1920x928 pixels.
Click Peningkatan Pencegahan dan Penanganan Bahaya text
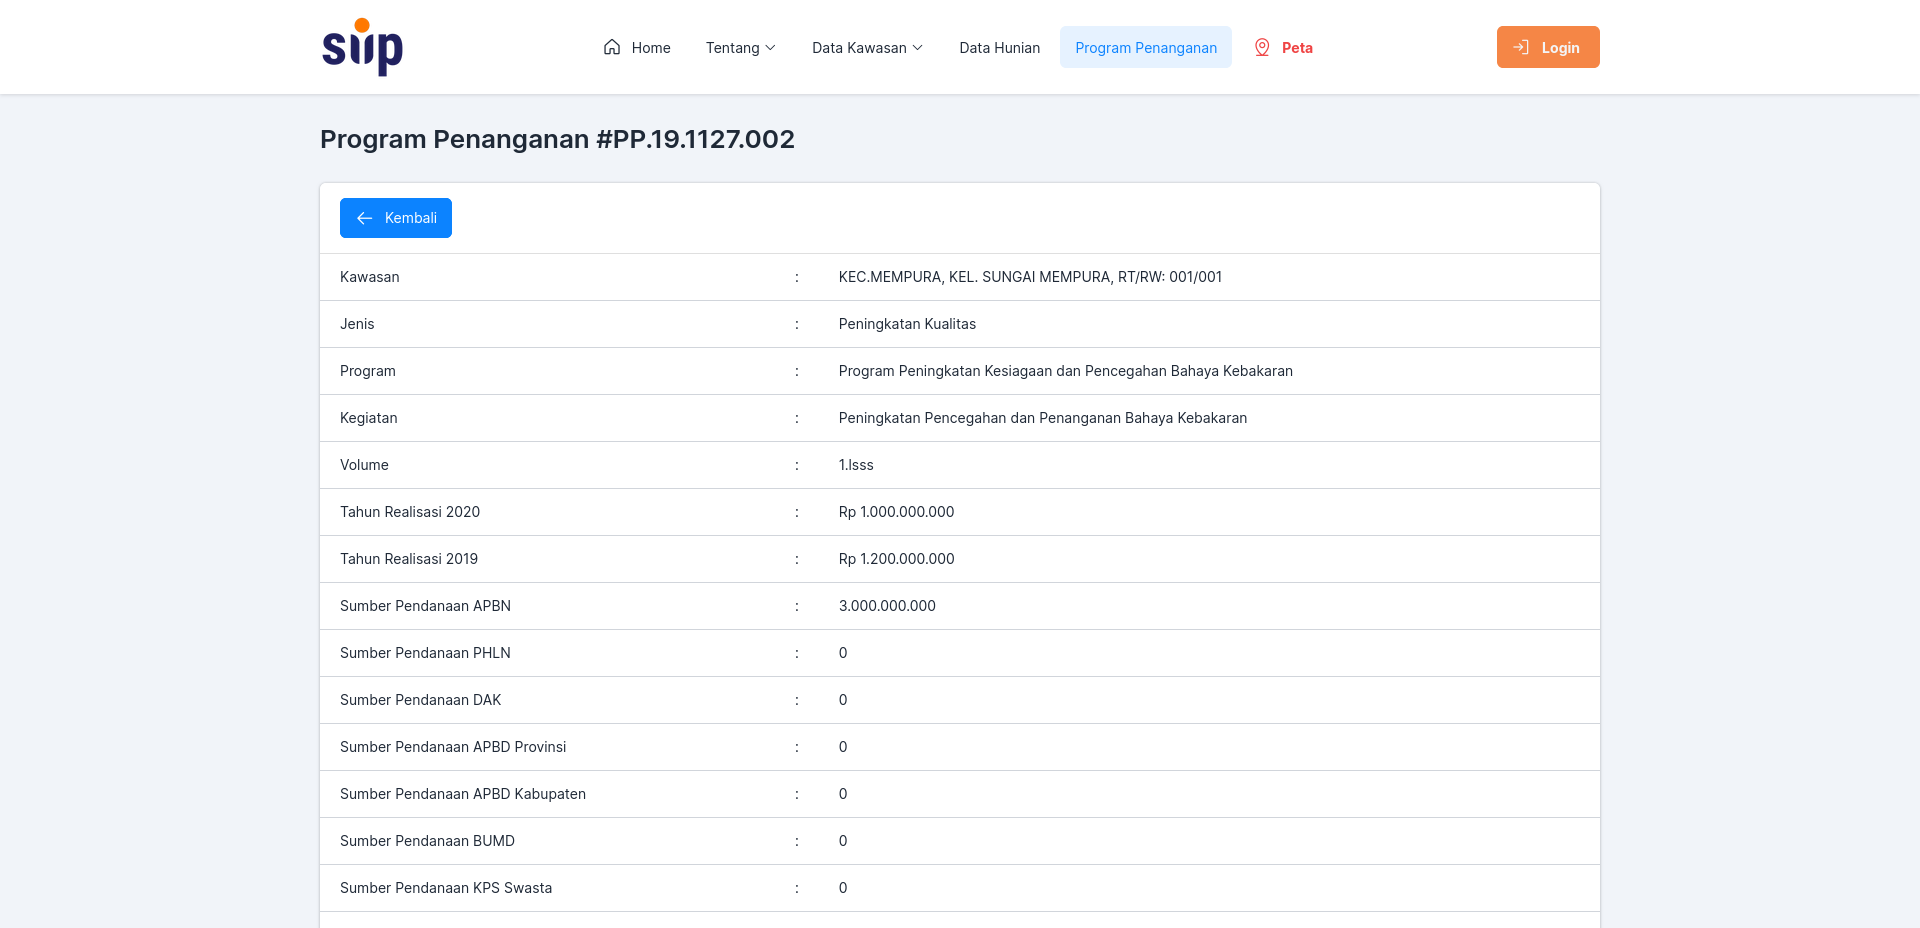pyautogui.click(x=1043, y=418)
